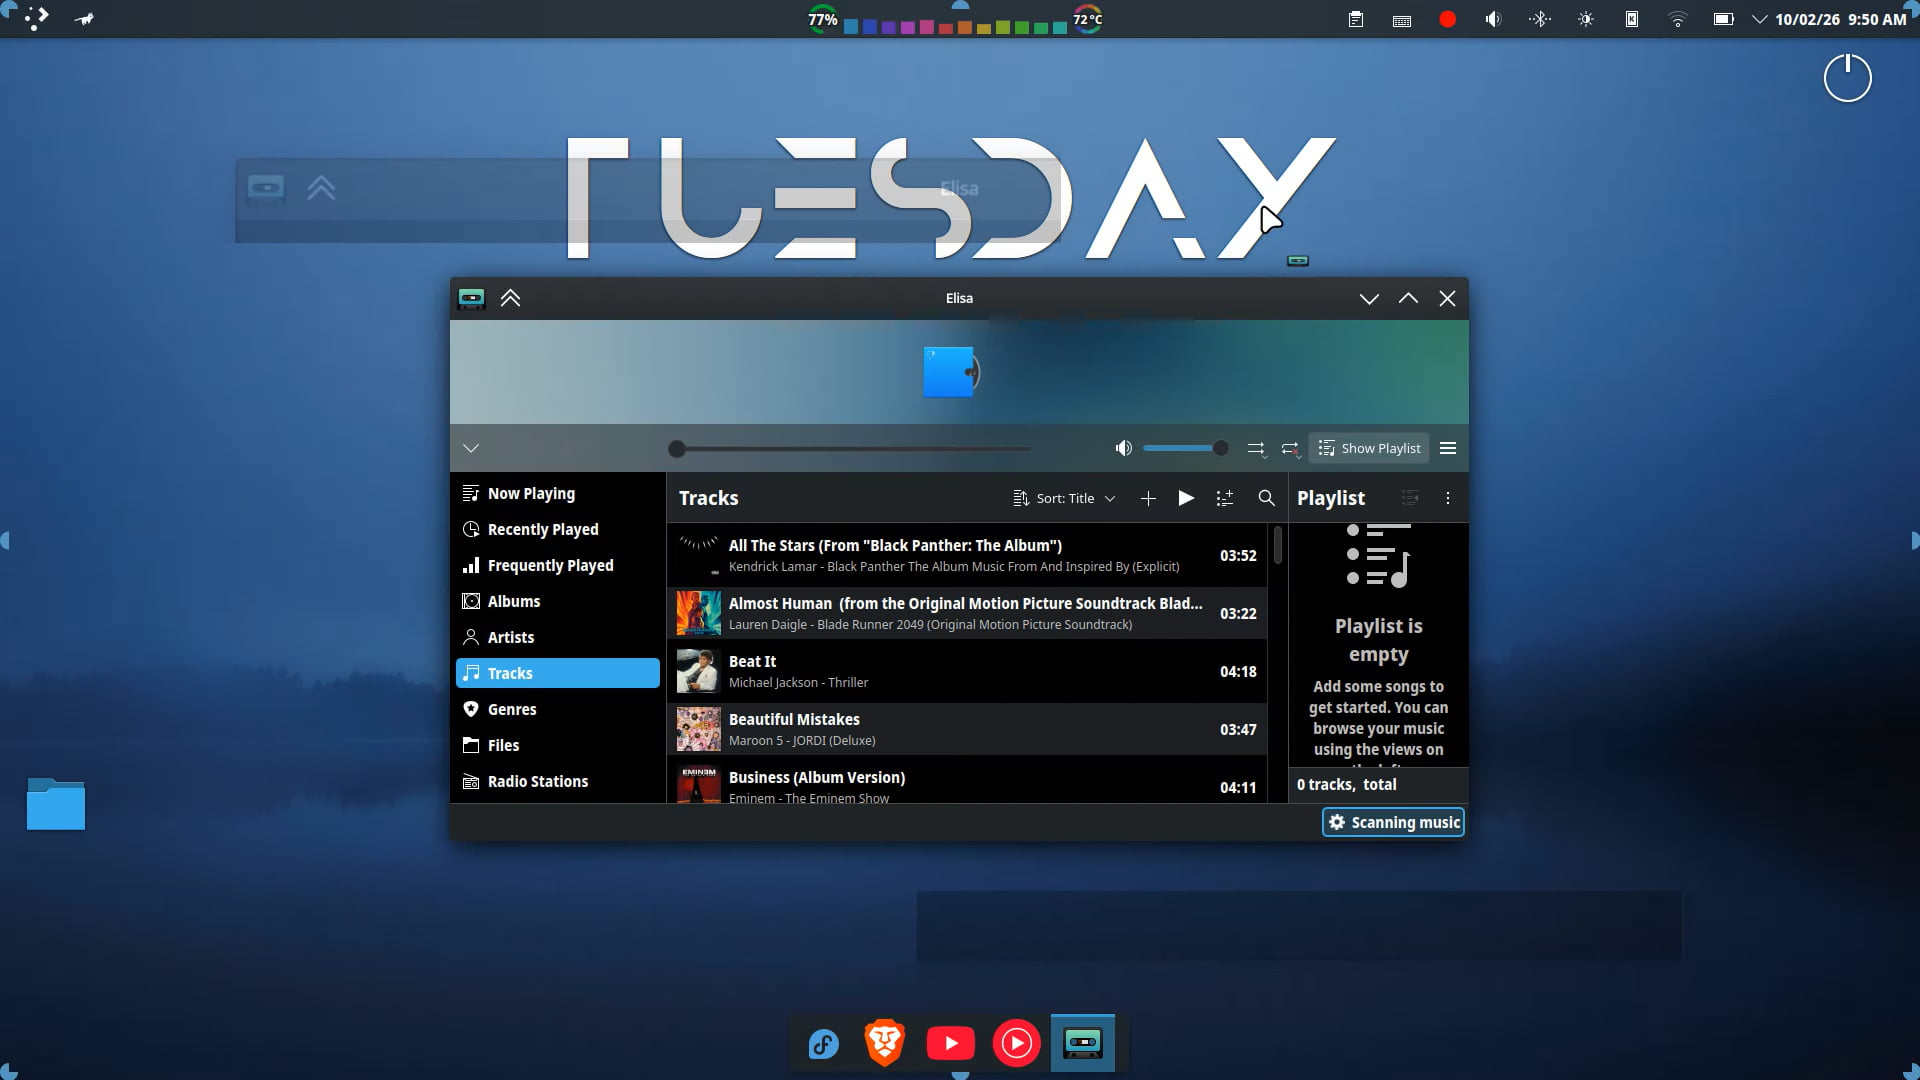Open the Sort: Title dropdown
1920x1080 pixels.
pyautogui.click(x=1064, y=498)
